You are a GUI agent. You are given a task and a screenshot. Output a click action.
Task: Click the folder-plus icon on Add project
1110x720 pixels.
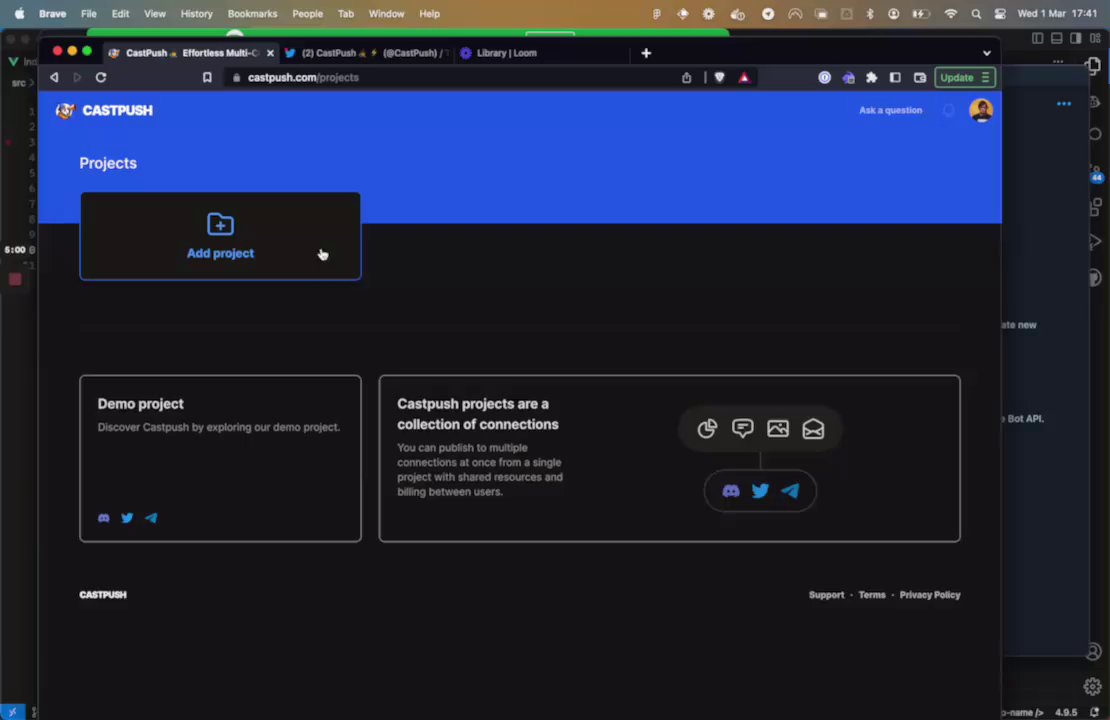click(220, 224)
